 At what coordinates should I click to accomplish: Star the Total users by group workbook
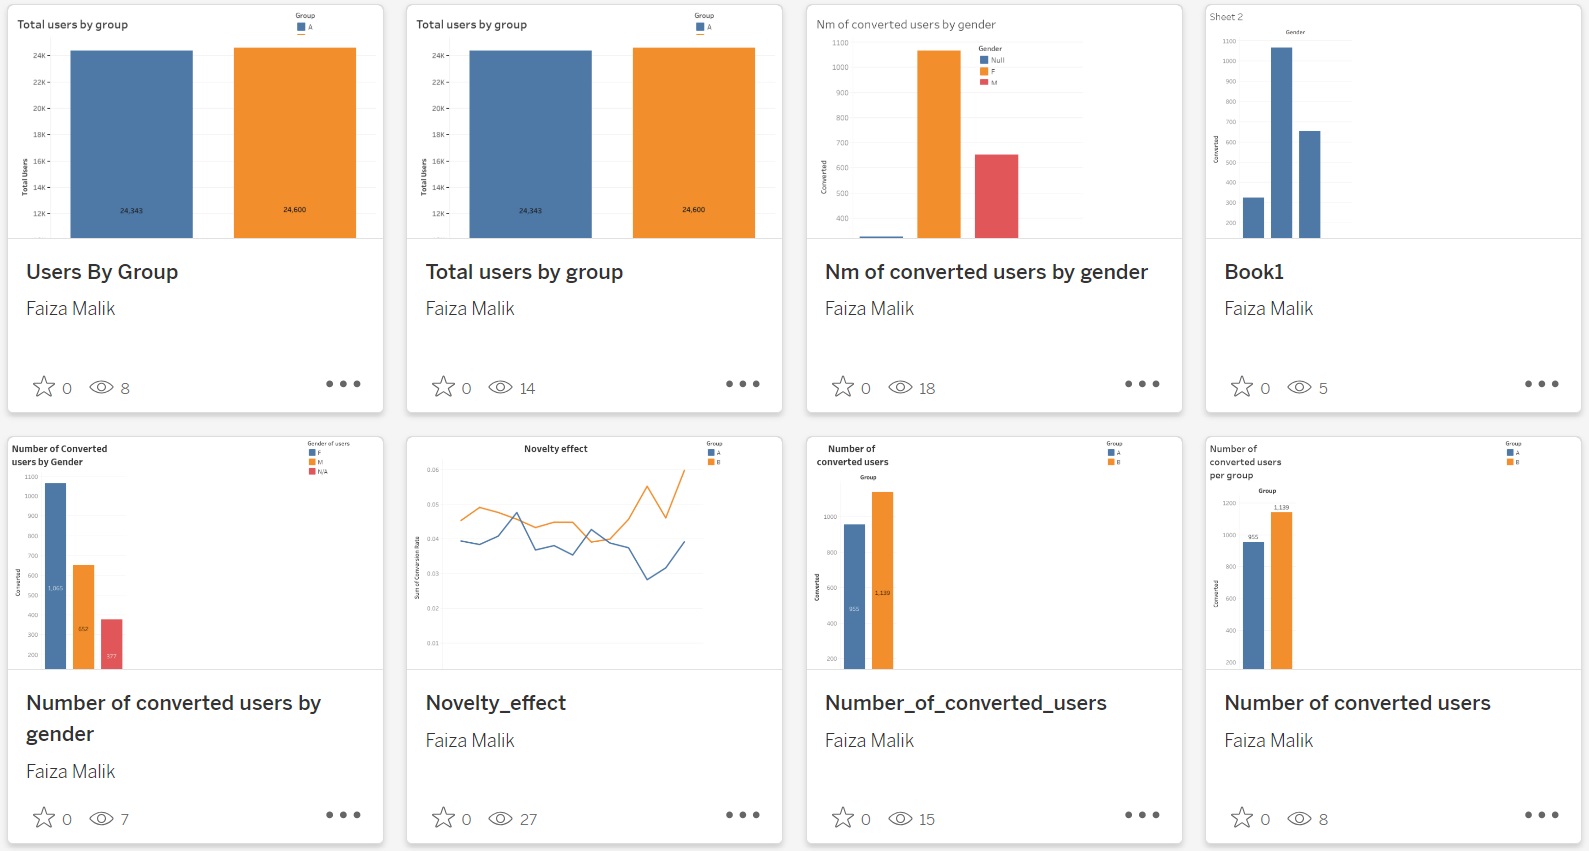click(443, 387)
